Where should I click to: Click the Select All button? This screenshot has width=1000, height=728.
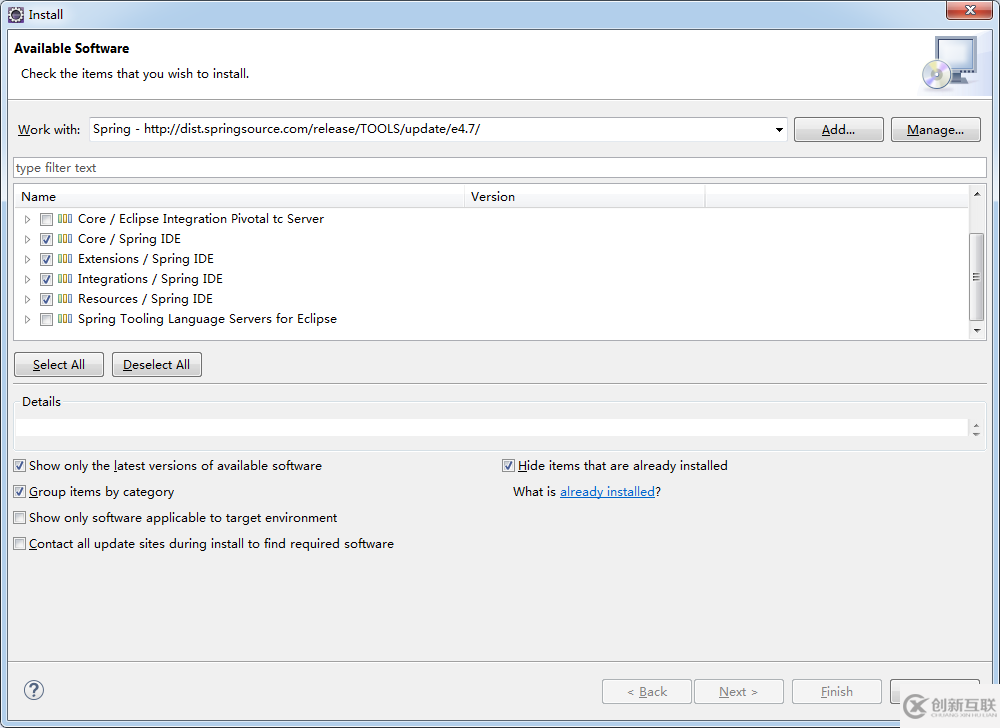pyautogui.click(x=59, y=365)
